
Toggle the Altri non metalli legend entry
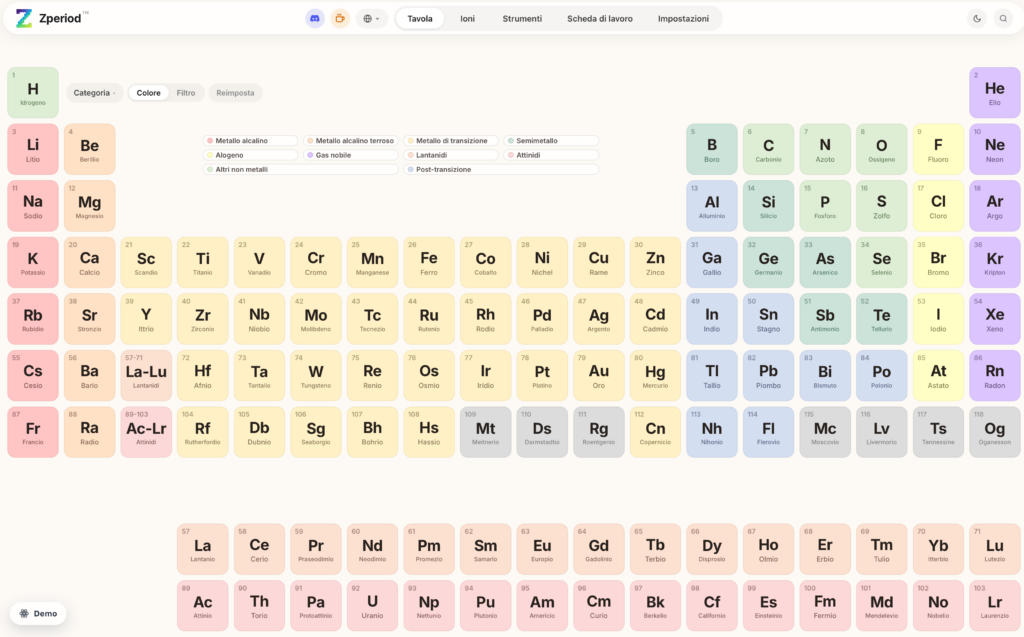point(300,169)
